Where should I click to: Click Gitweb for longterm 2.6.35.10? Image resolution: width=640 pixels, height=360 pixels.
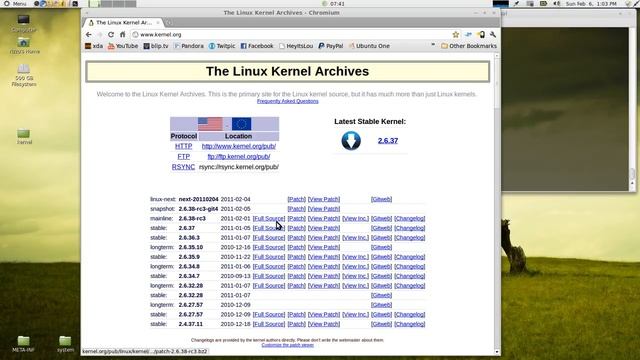[x=381, y=247]
